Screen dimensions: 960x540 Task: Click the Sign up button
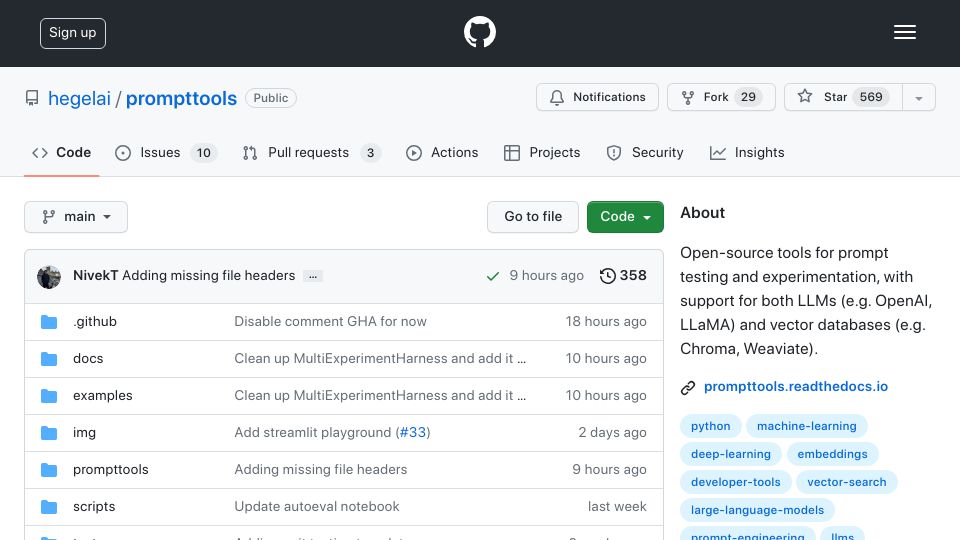[x=73, y=33]
